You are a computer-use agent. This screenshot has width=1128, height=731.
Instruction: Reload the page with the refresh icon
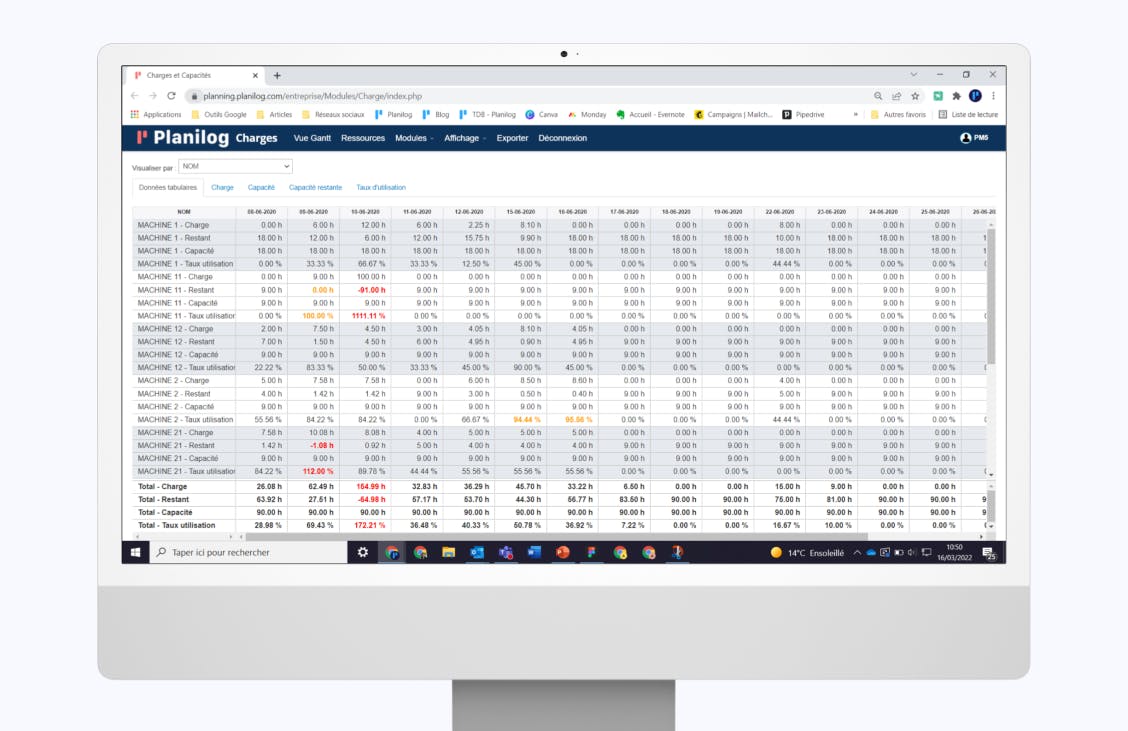click(171, 96)
